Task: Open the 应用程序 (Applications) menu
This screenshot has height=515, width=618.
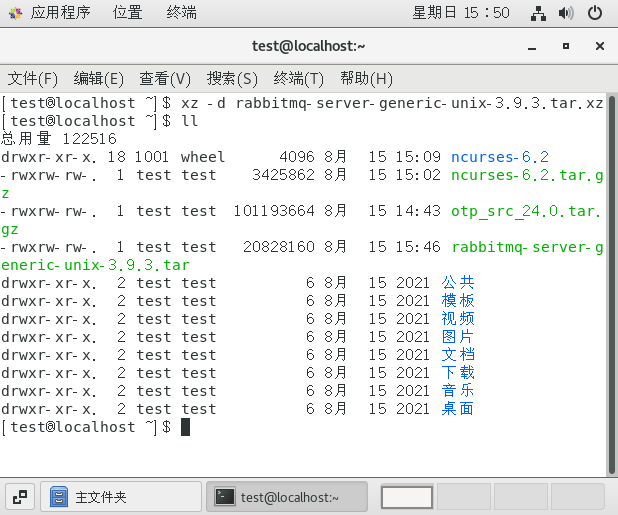Action: pos(60,13)
